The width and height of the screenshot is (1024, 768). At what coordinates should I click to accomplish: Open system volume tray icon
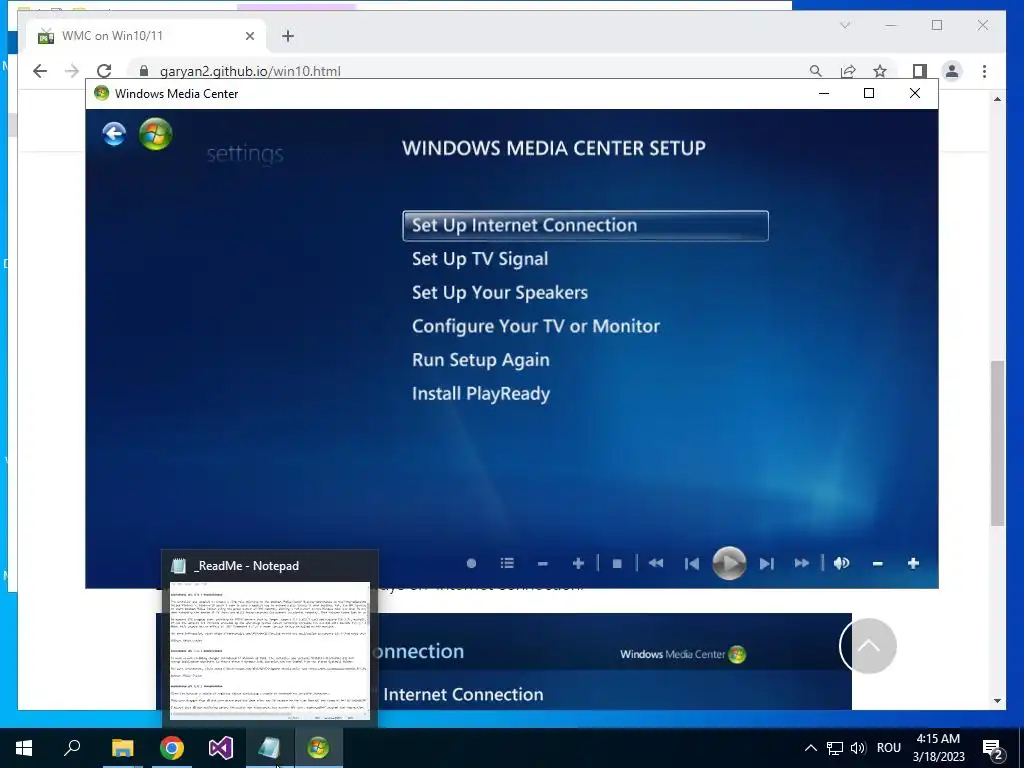tap(858, 748)
